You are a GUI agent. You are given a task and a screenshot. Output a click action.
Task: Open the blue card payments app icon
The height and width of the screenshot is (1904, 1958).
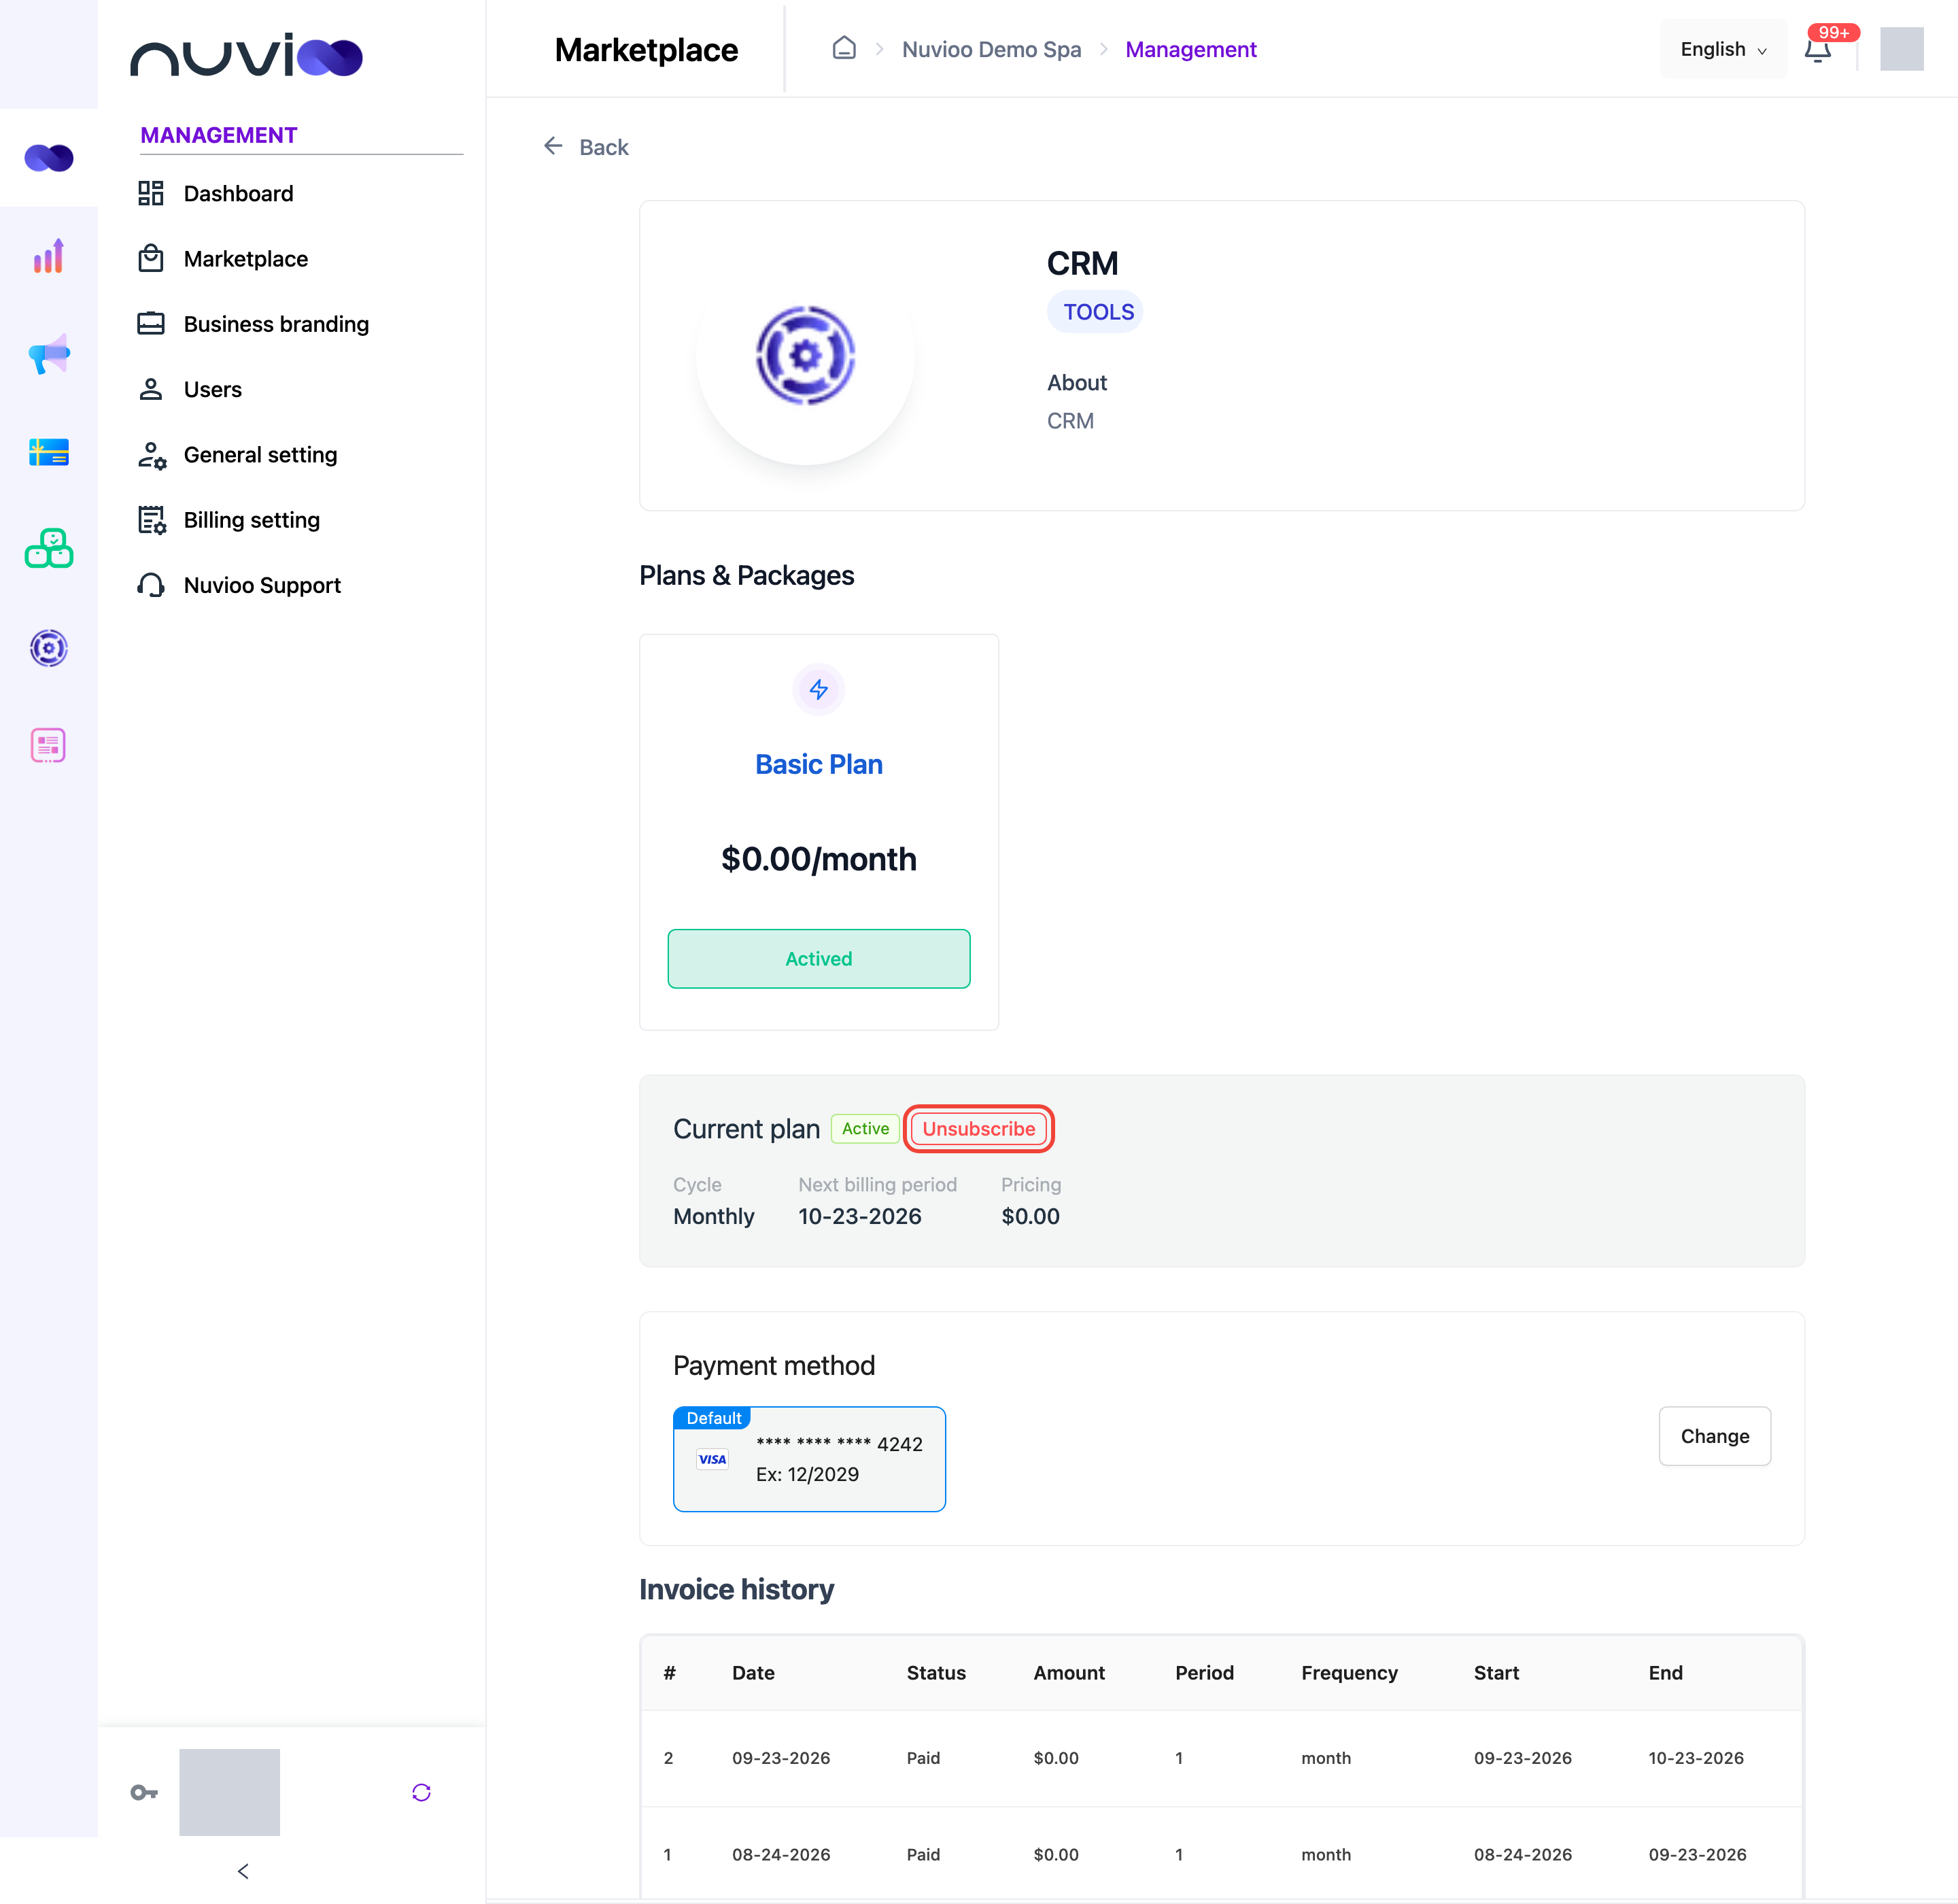tap(49, 452)
